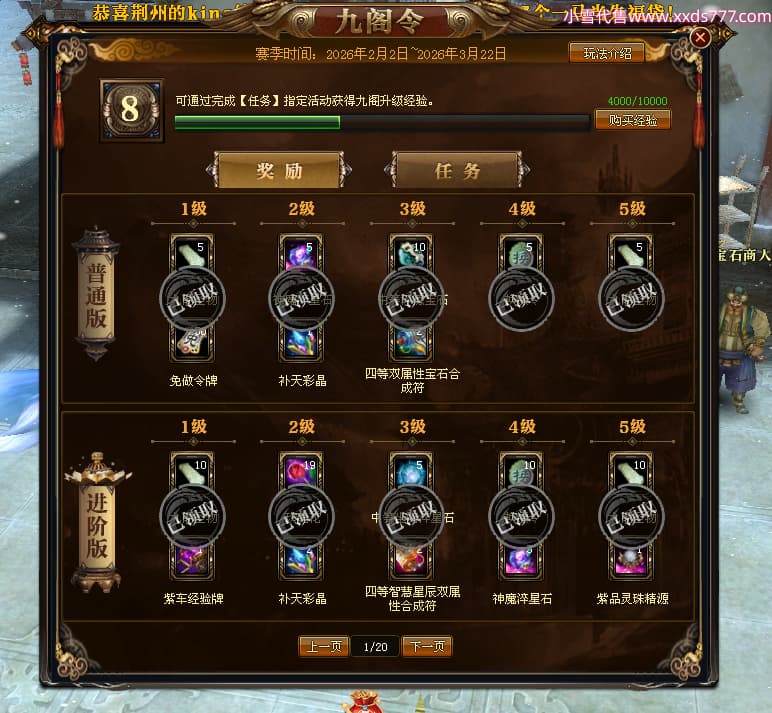Switch to the 奖励 tab
Image resolution: width=772 pixels, height=713 pixels.
279,170
